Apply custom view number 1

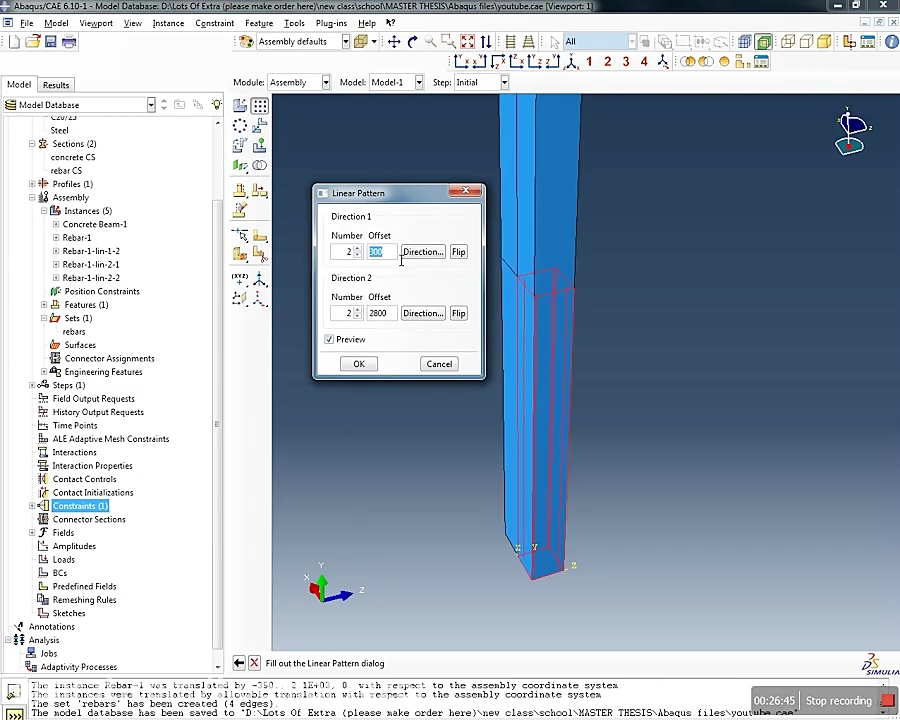589,62
